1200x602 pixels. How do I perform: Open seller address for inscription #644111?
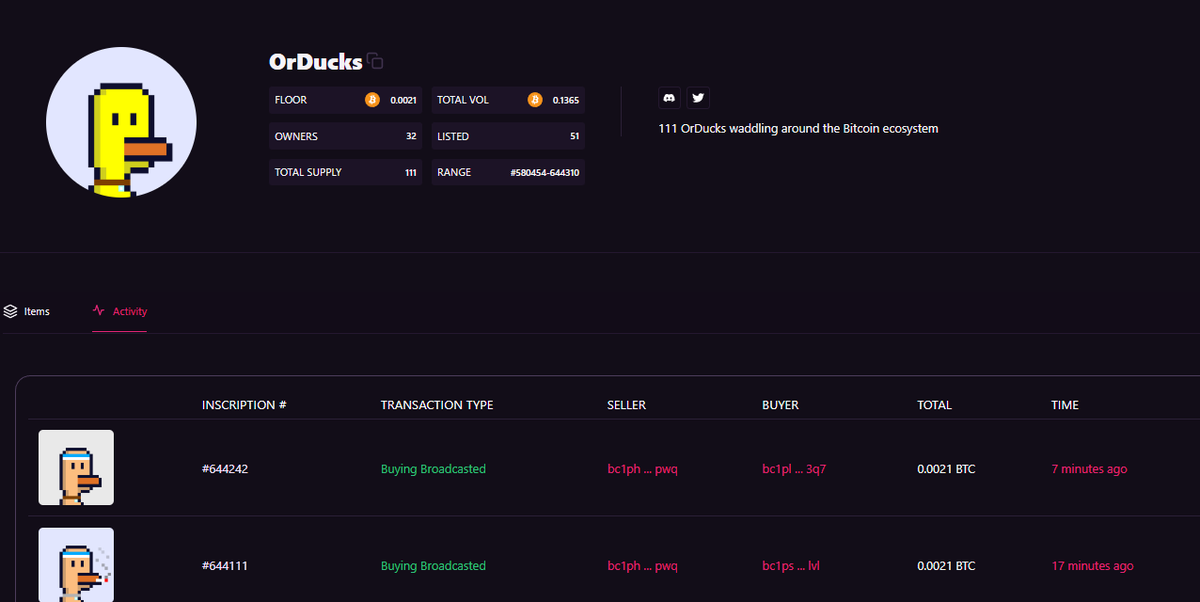tap(642, 566)
